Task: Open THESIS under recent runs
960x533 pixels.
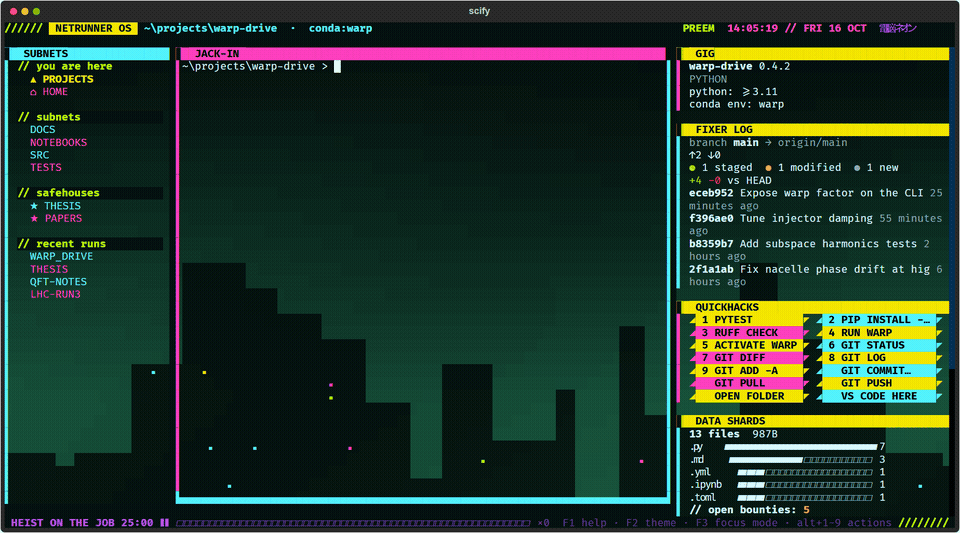Action: 48,269
